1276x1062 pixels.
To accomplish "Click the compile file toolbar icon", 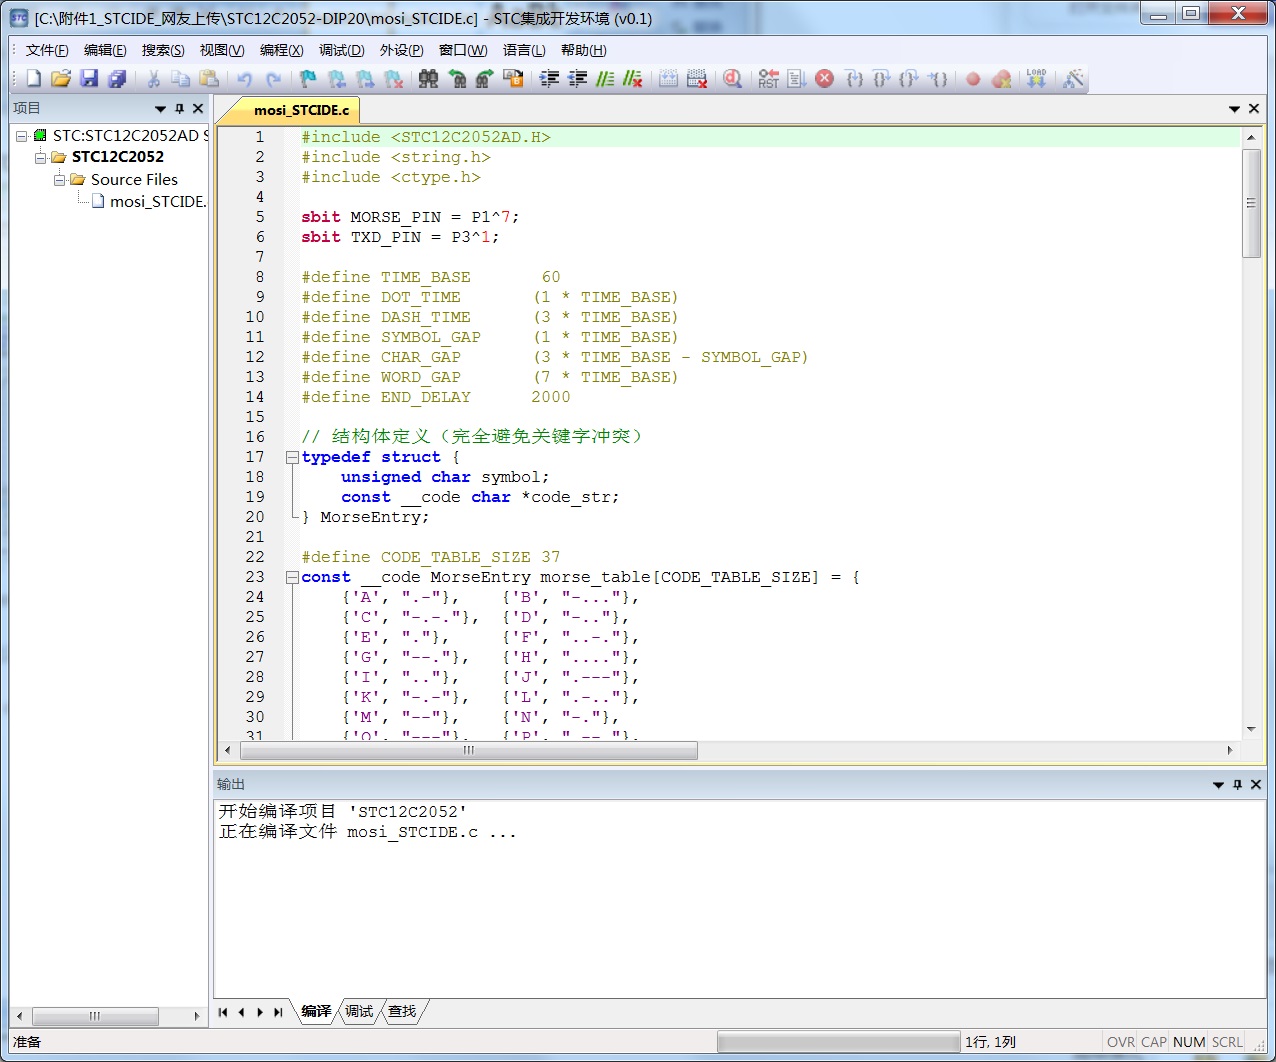I will tap(669, 79).
